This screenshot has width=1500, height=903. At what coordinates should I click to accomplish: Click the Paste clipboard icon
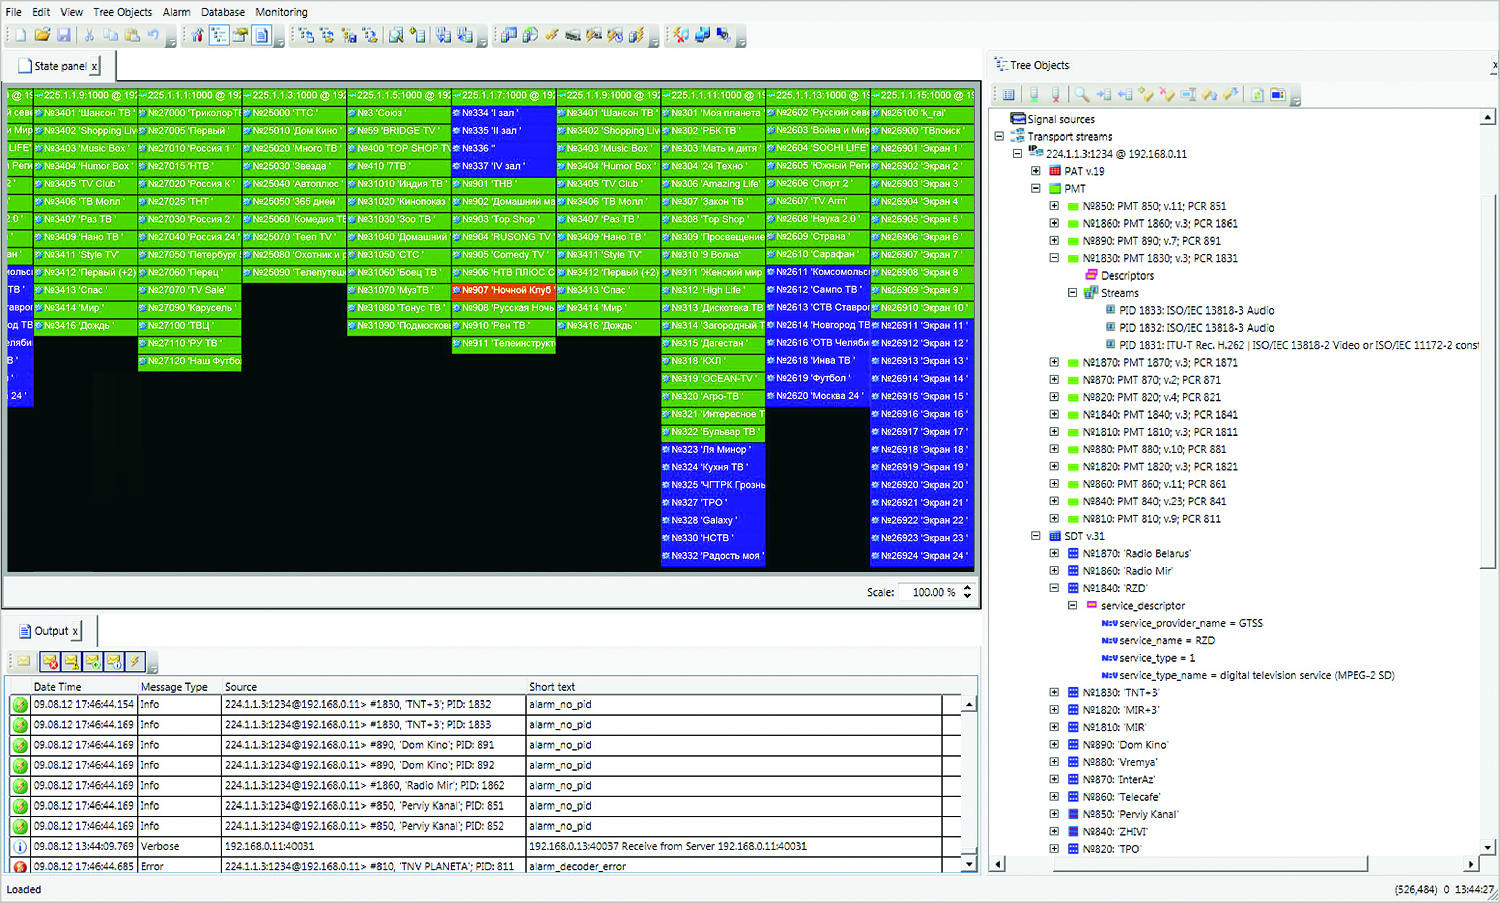tap(132, 35)
